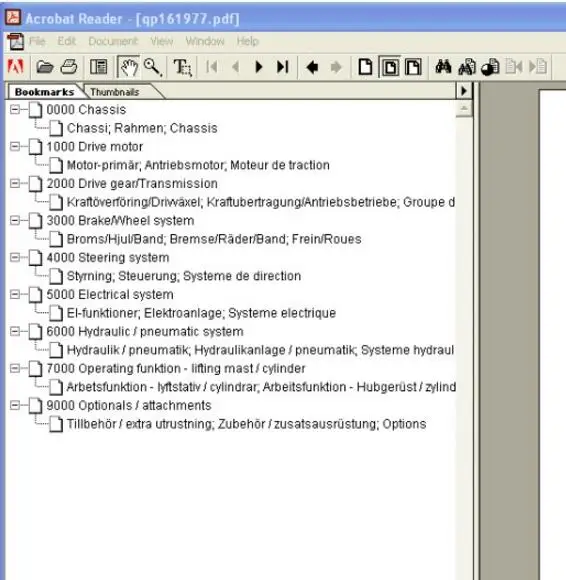The width and height of the screenshot is (566, 580).
Task: Open the bookmarks pane menu arrow
Action: 464,91
